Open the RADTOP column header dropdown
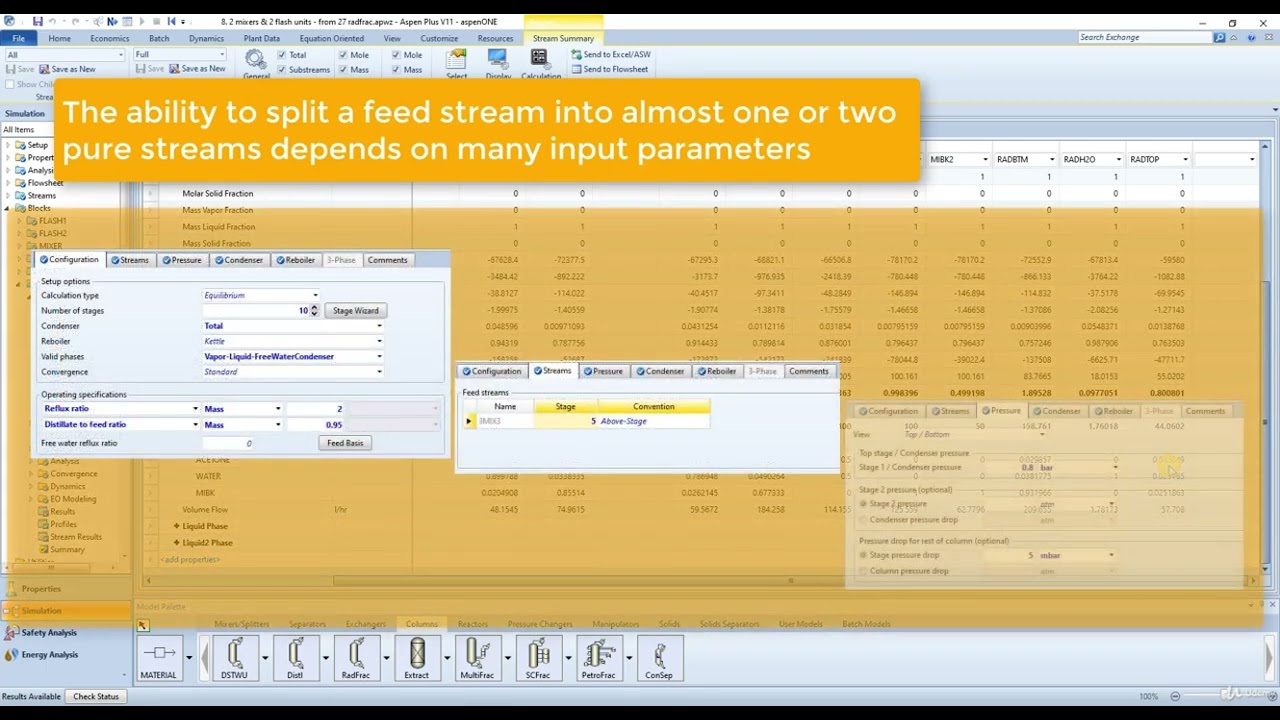This screenshot has width=1280, height=720. click(x=1185, y=160)
